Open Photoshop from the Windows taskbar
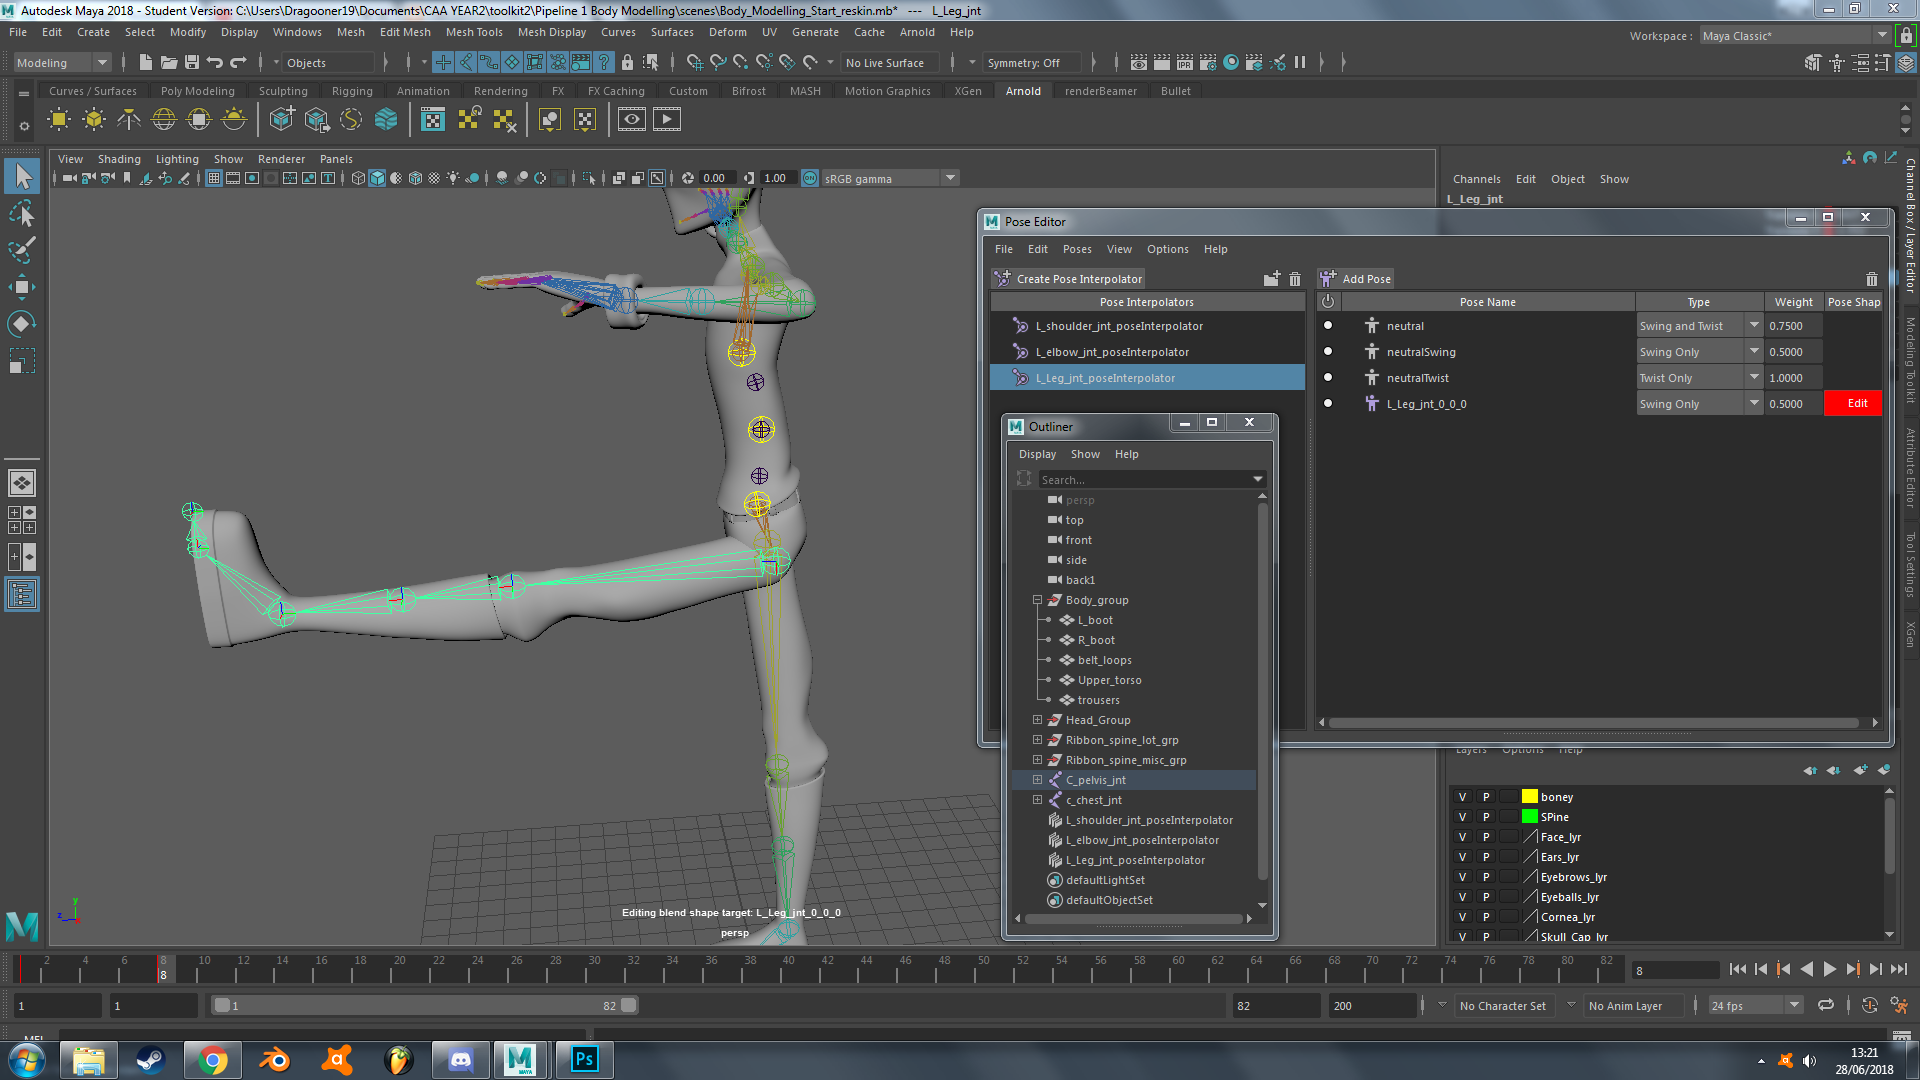Image resolution: width=1920 pixels, height=1080 pixels. coord(584,1059)
